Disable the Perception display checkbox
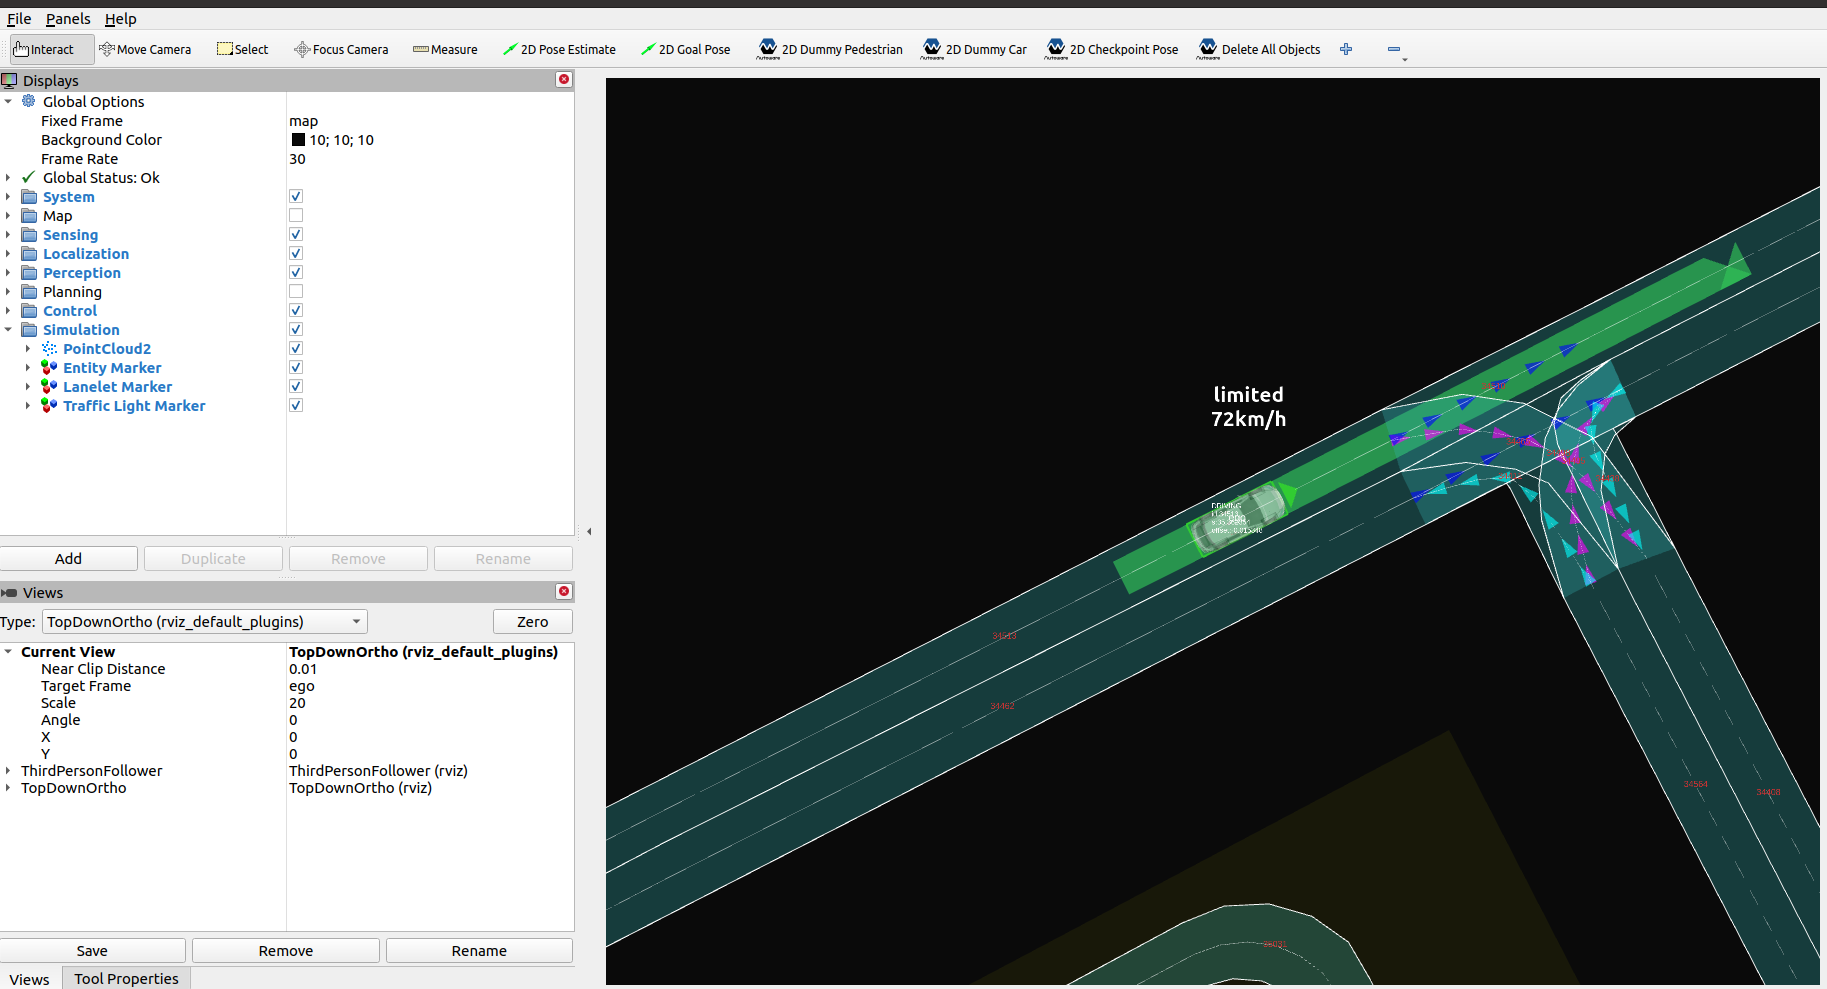1827x989 pixels. (295, 272)
